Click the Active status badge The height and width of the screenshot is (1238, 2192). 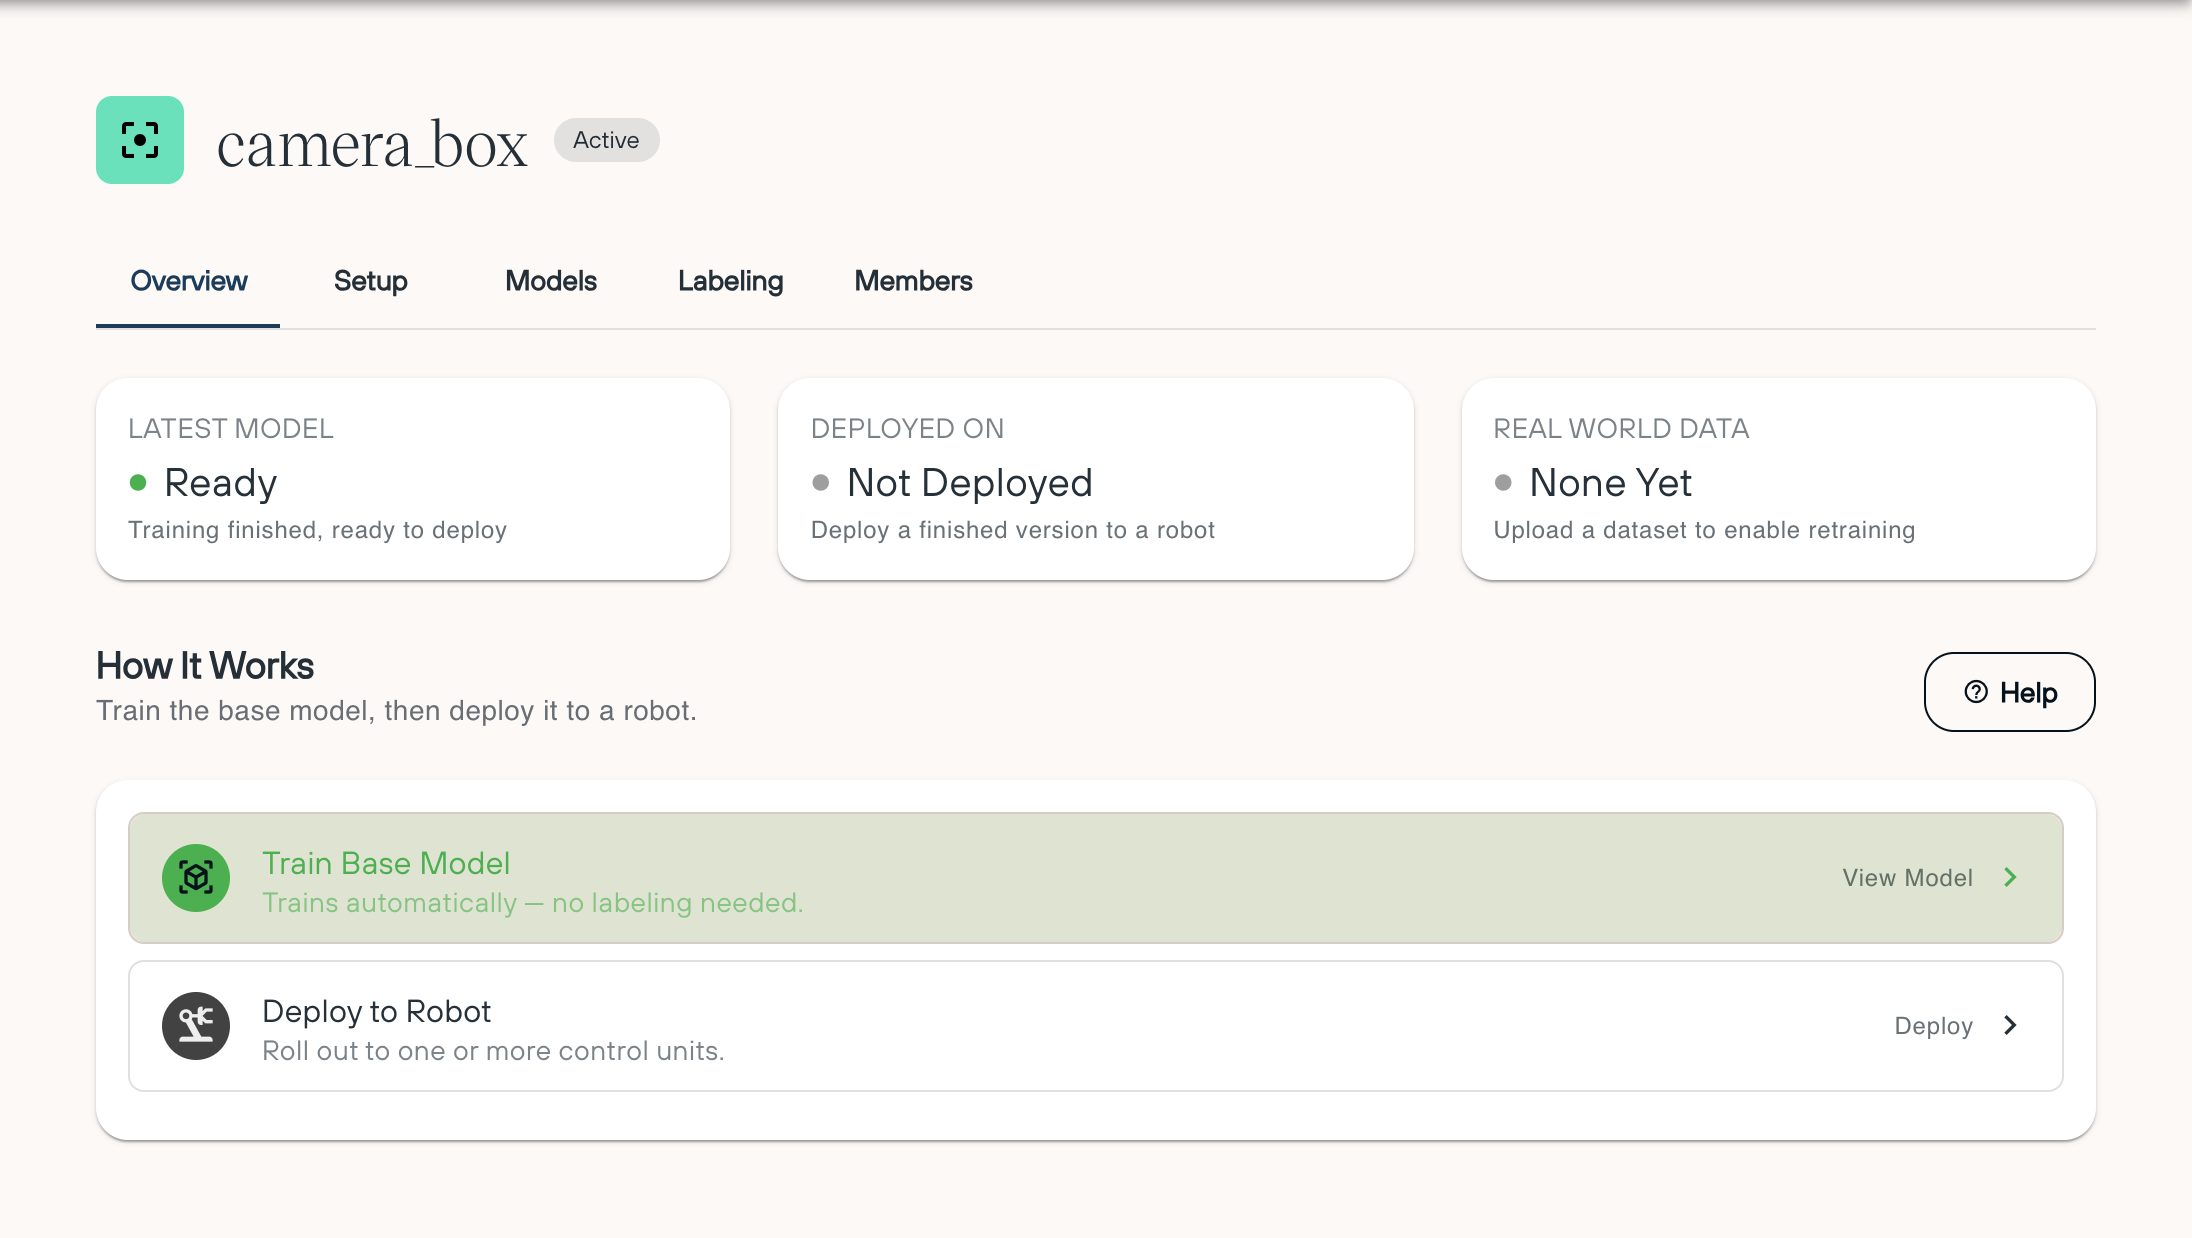606,140
